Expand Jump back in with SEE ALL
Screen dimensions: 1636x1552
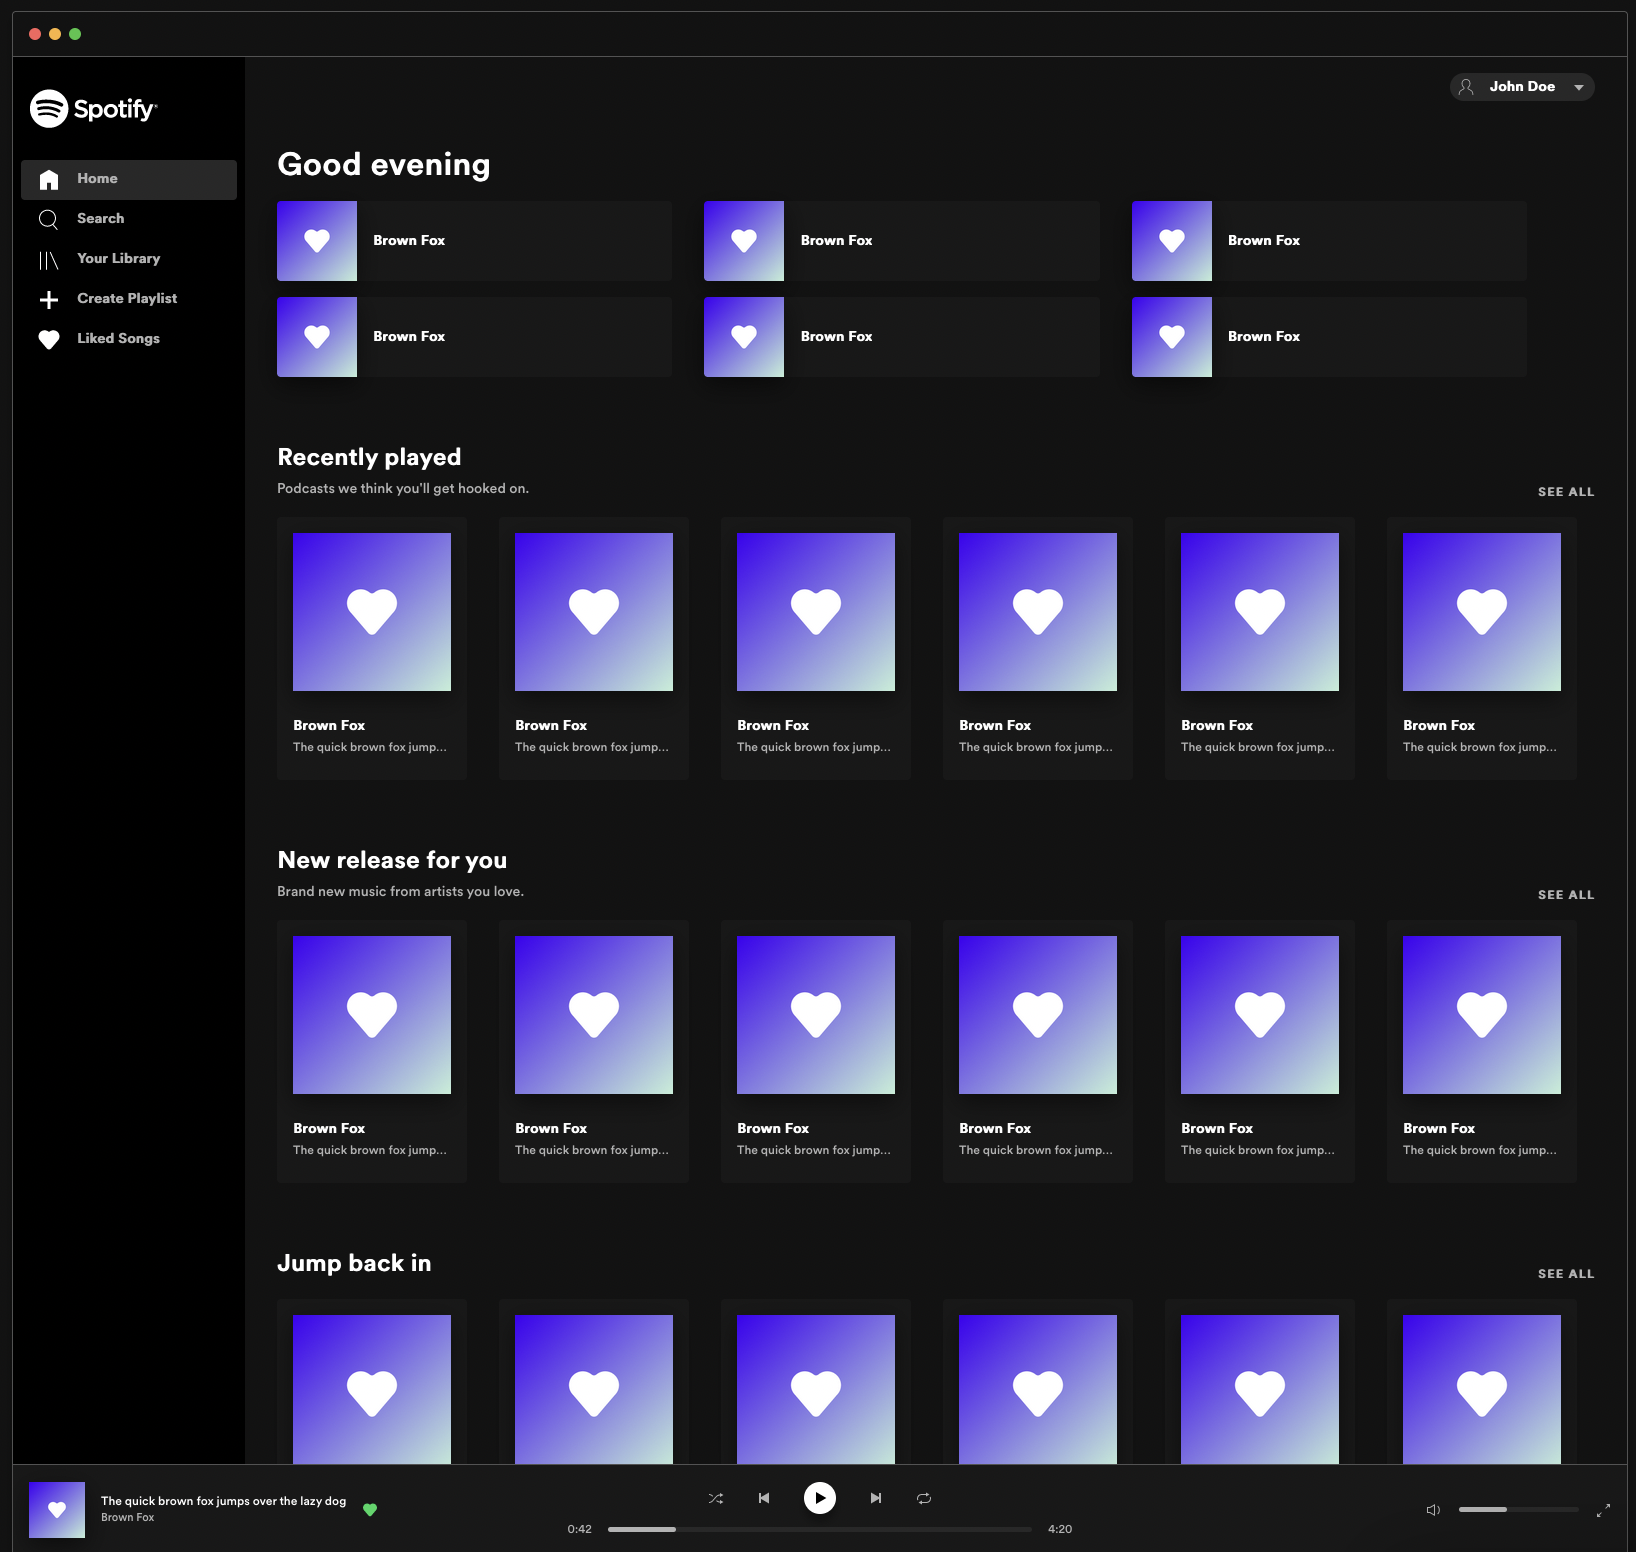pyautogui.click(x=1565, y=1273)
